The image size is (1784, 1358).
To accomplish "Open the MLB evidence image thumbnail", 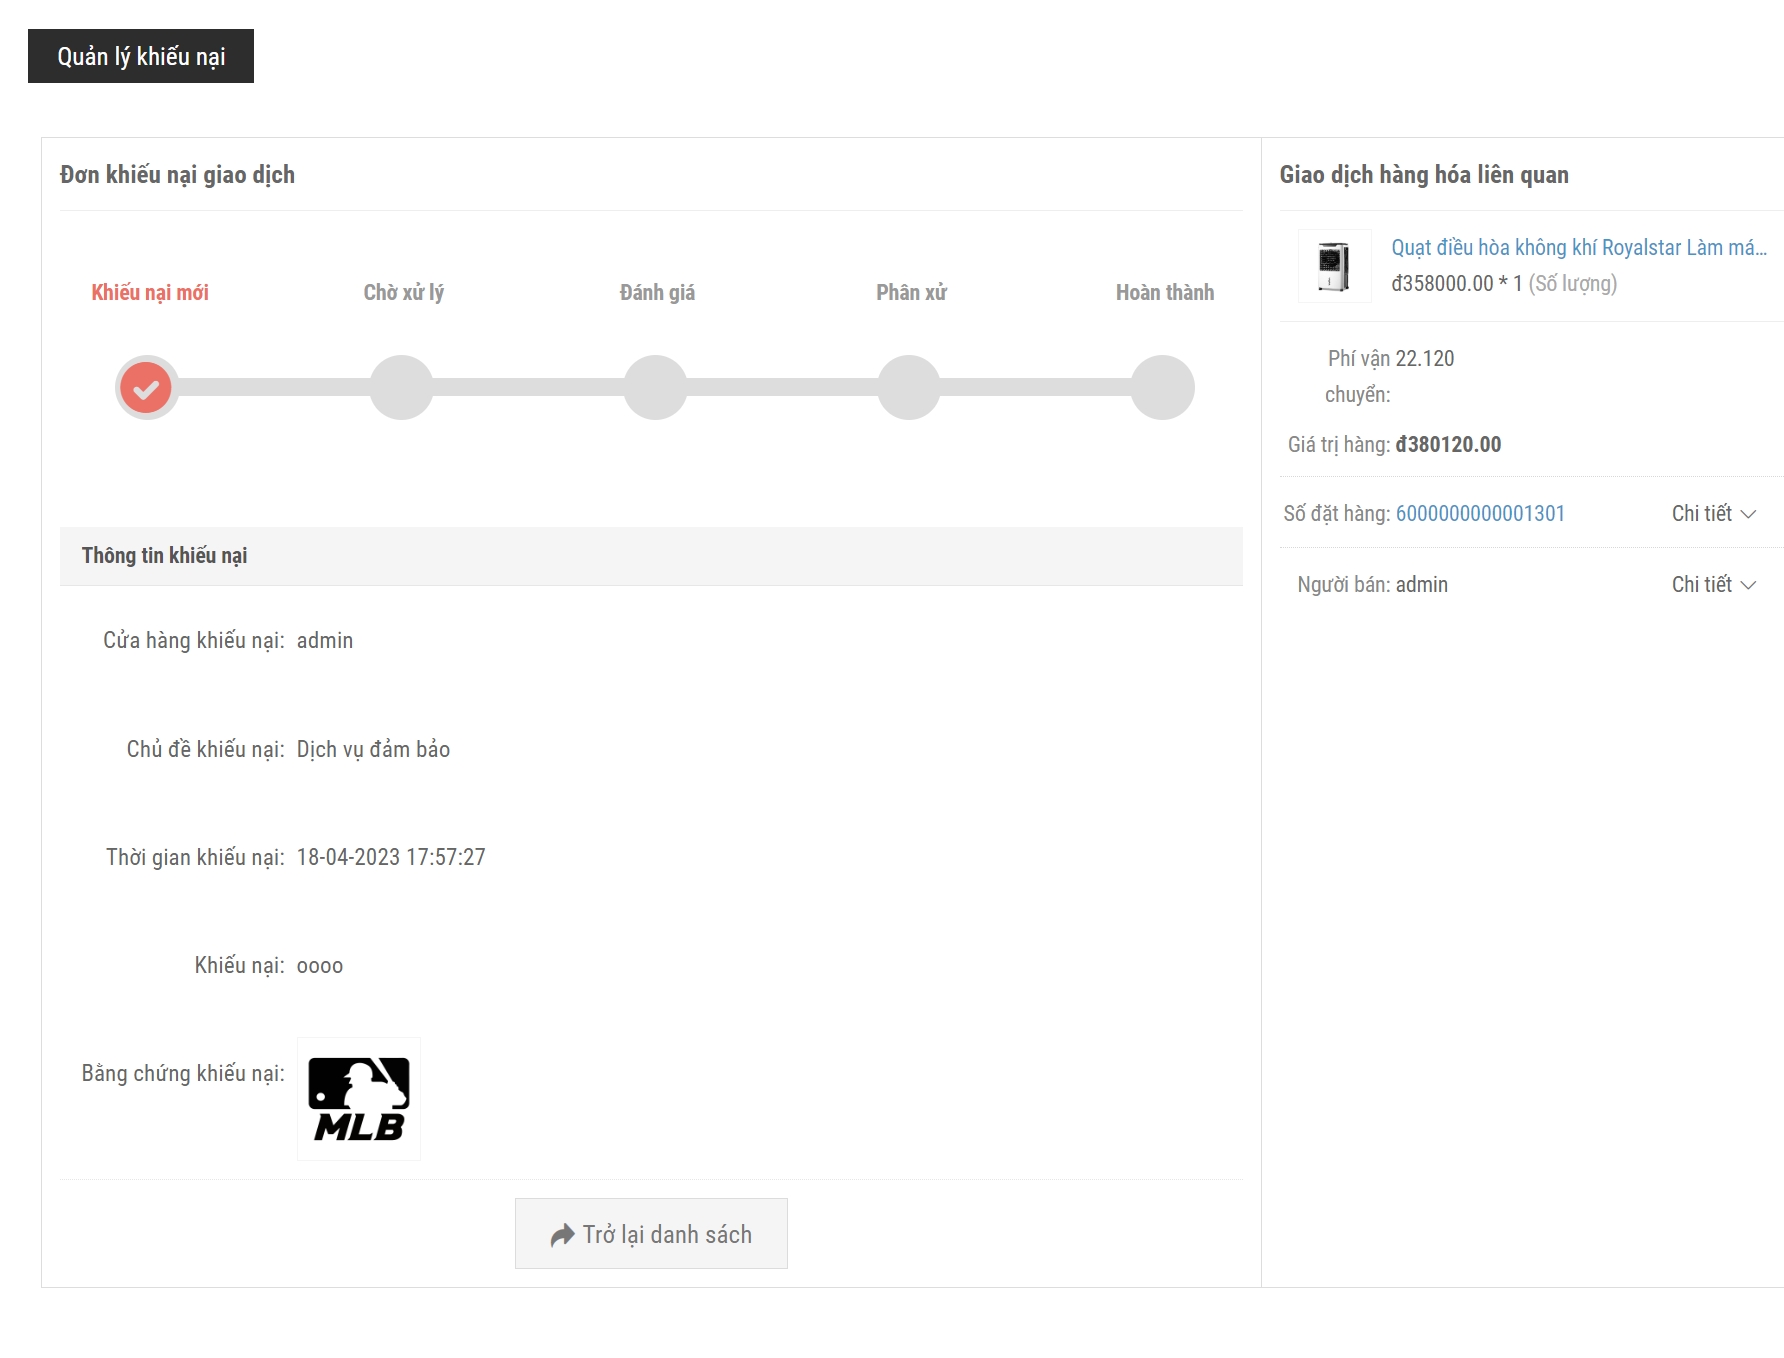I will (x=359, y=1099).
